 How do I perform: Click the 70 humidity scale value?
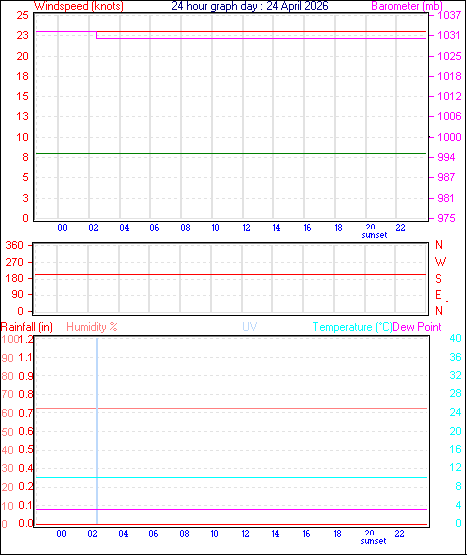(x=7, y=395)
